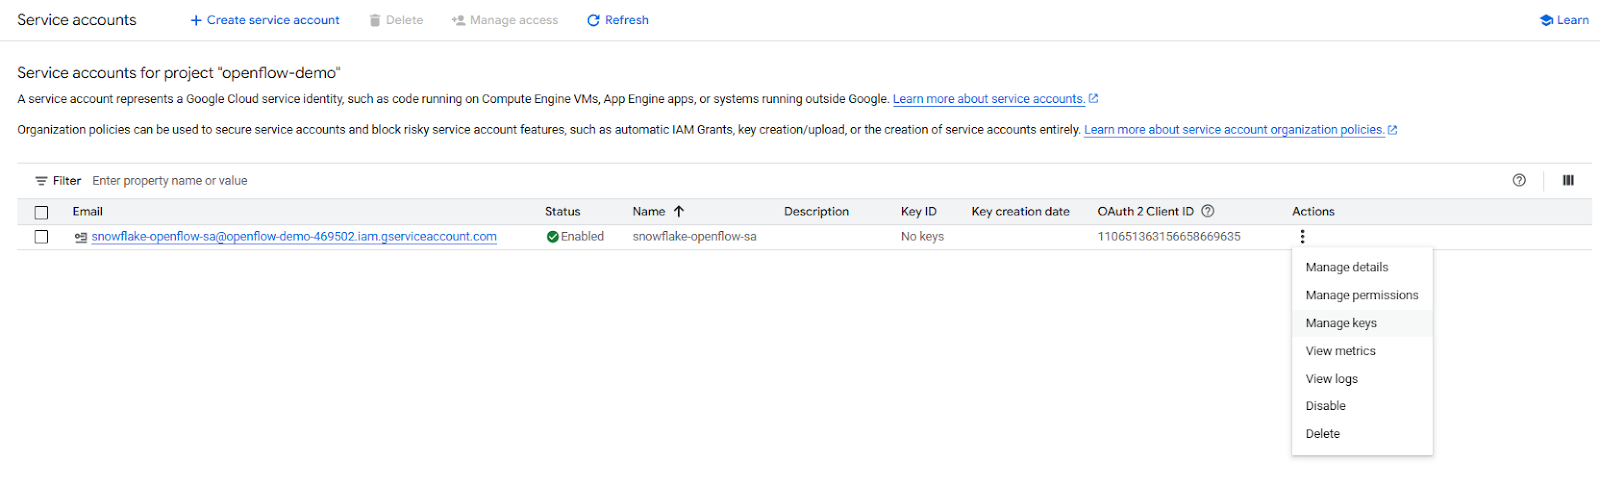Click the snowflake-openflow-sa name cell
Image resolution: width=1600 pixels, height=487 pixels.
click(694, 237)
